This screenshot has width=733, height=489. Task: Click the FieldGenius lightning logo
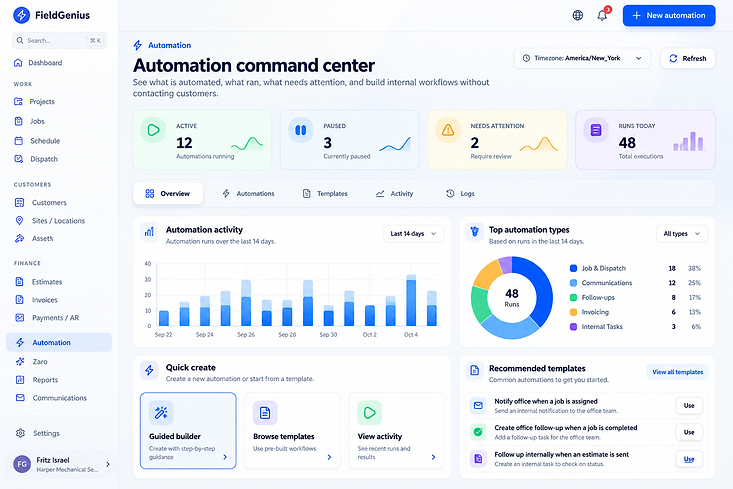[x=22, y=15]
